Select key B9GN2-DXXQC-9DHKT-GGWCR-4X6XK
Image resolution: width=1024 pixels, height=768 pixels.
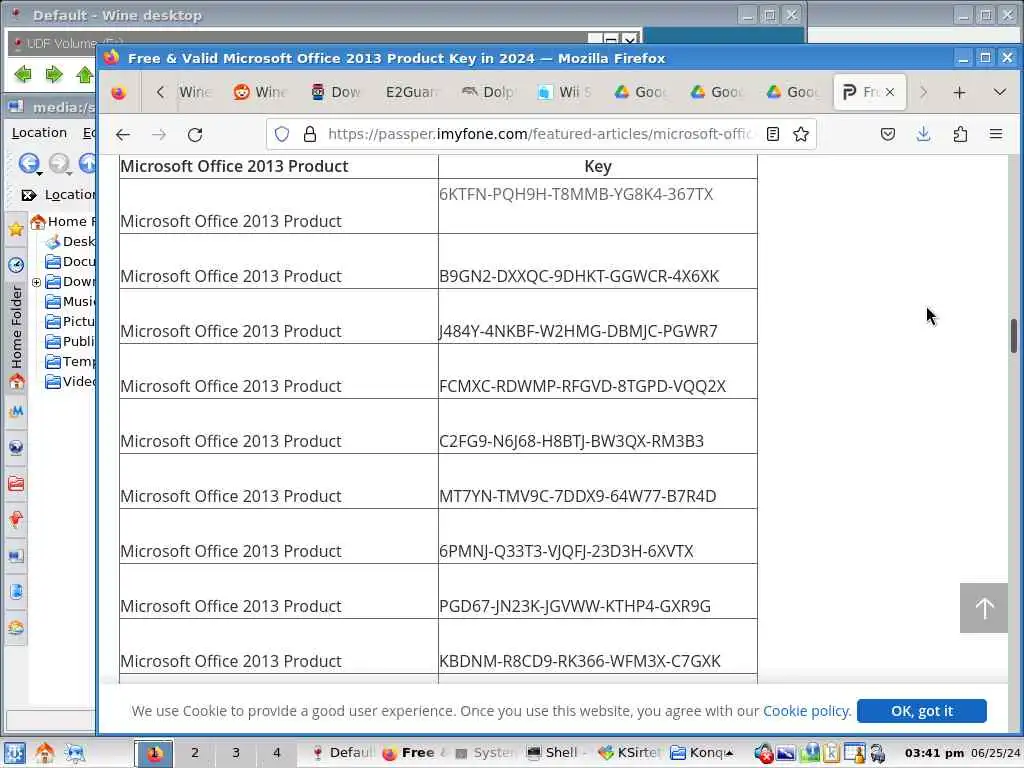579,276
